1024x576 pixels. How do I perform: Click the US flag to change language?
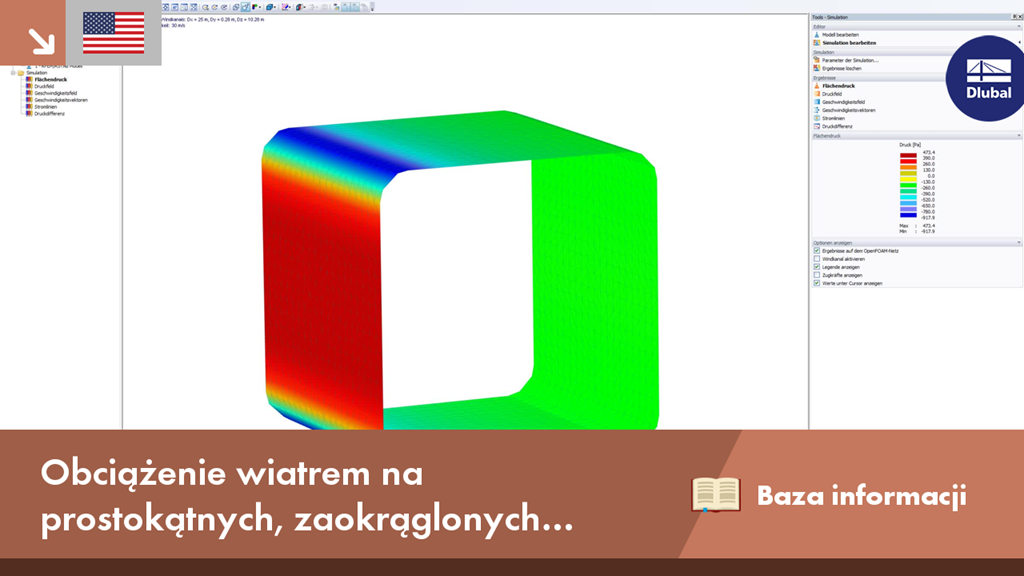113,33
